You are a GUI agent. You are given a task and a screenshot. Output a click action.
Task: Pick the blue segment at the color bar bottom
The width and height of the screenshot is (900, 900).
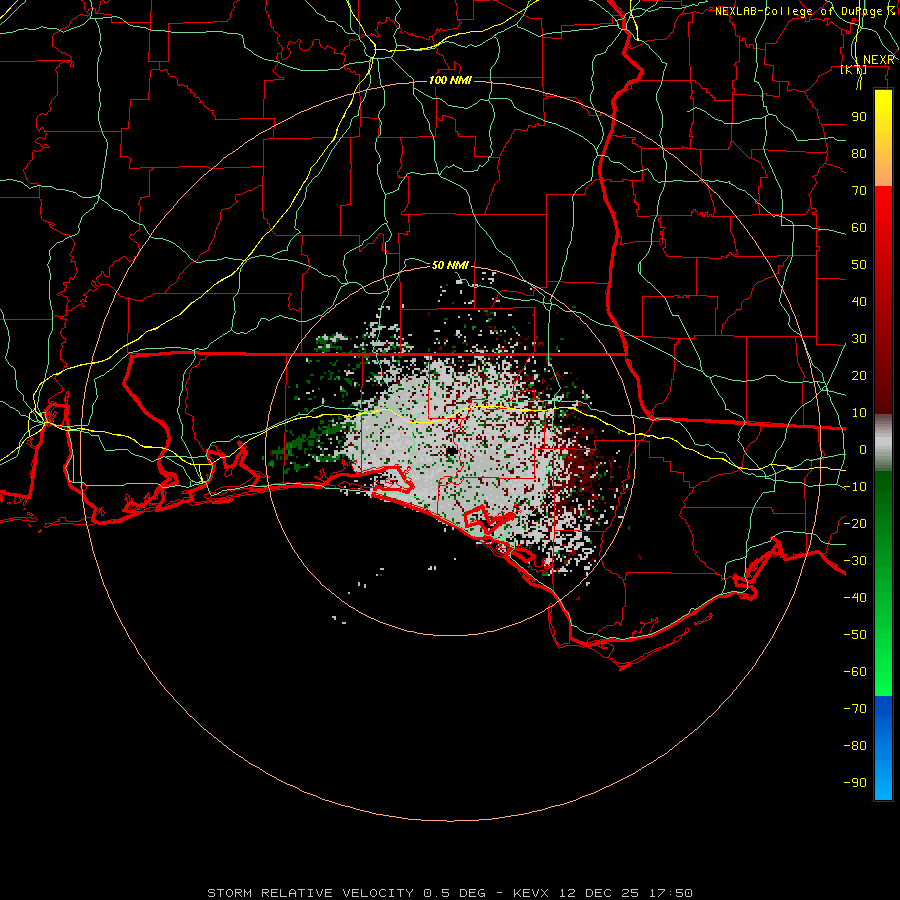coord(883,748)
